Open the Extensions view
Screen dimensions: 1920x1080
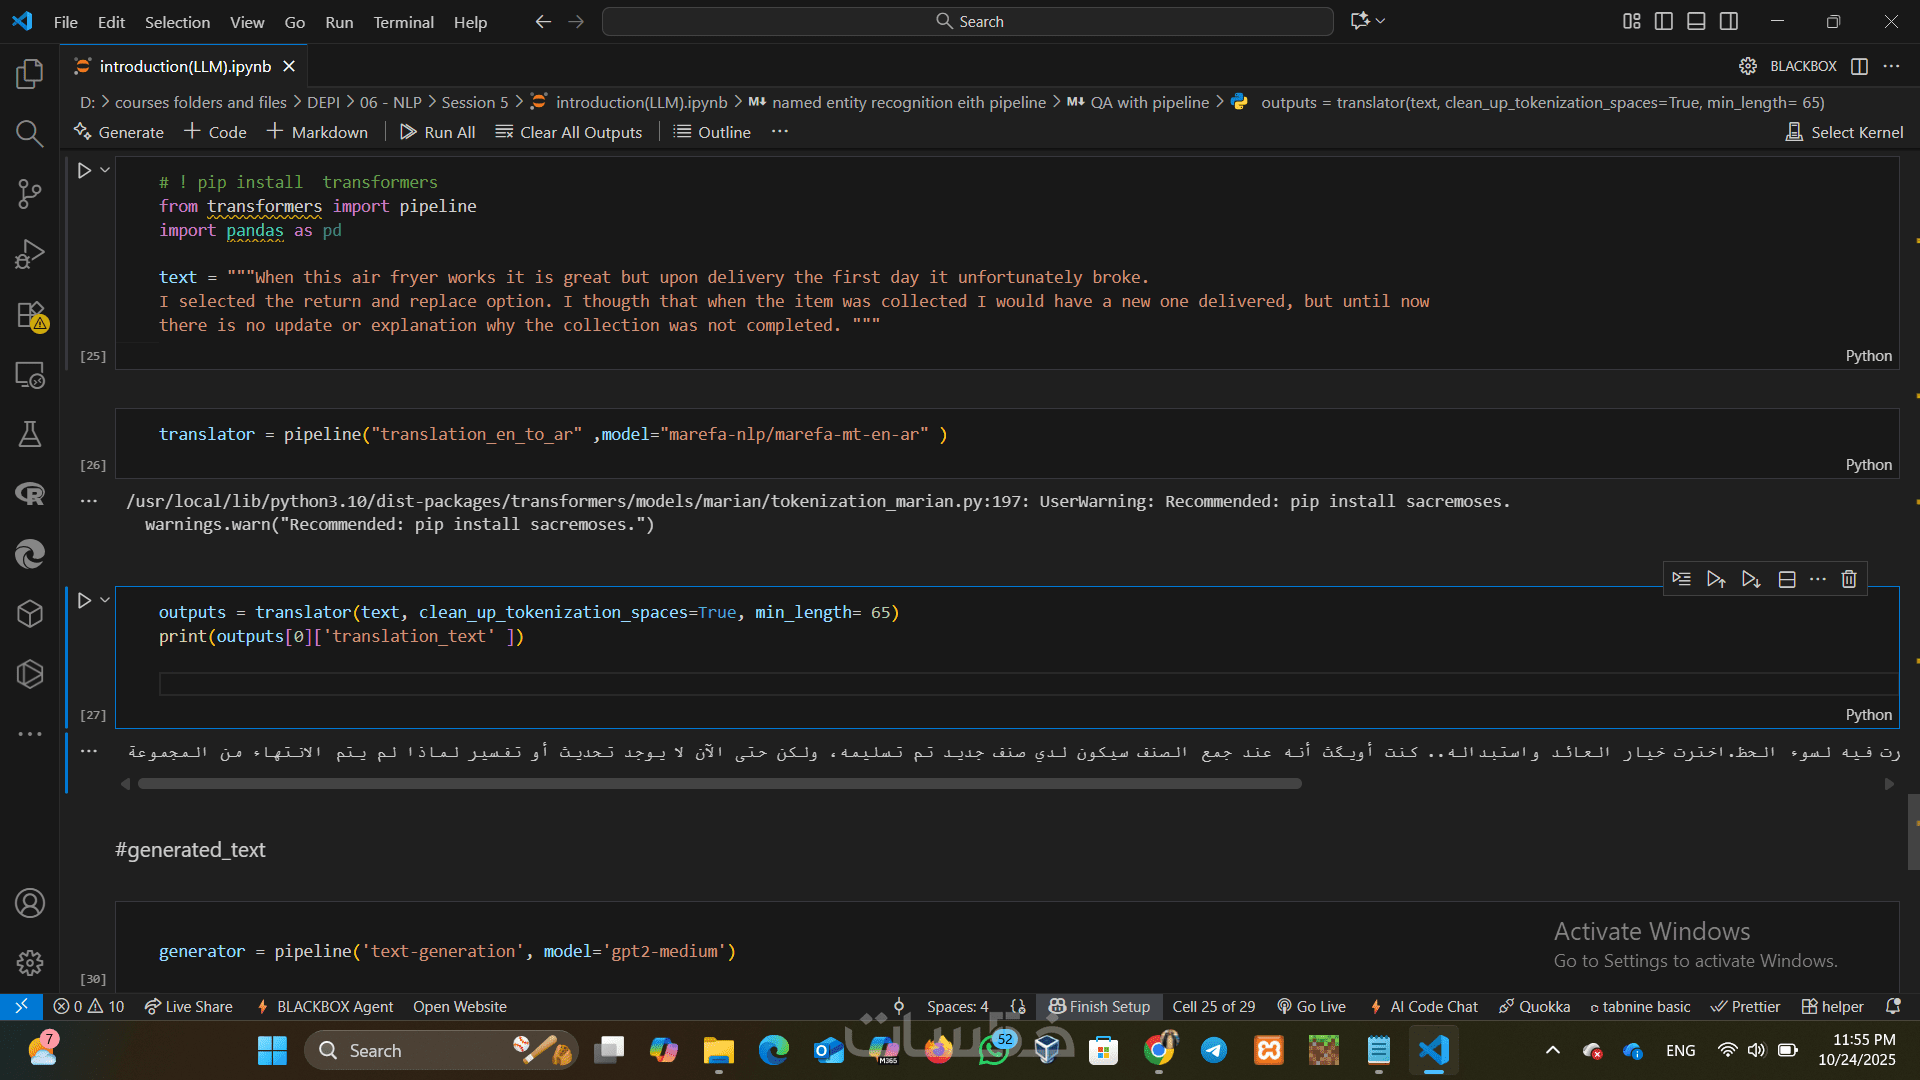(30, 315)
